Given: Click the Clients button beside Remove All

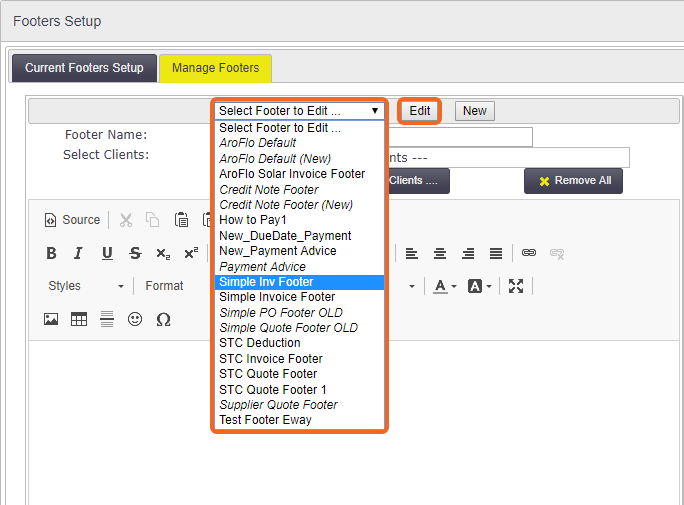Looking at the screenshot, I should [418, 181].
